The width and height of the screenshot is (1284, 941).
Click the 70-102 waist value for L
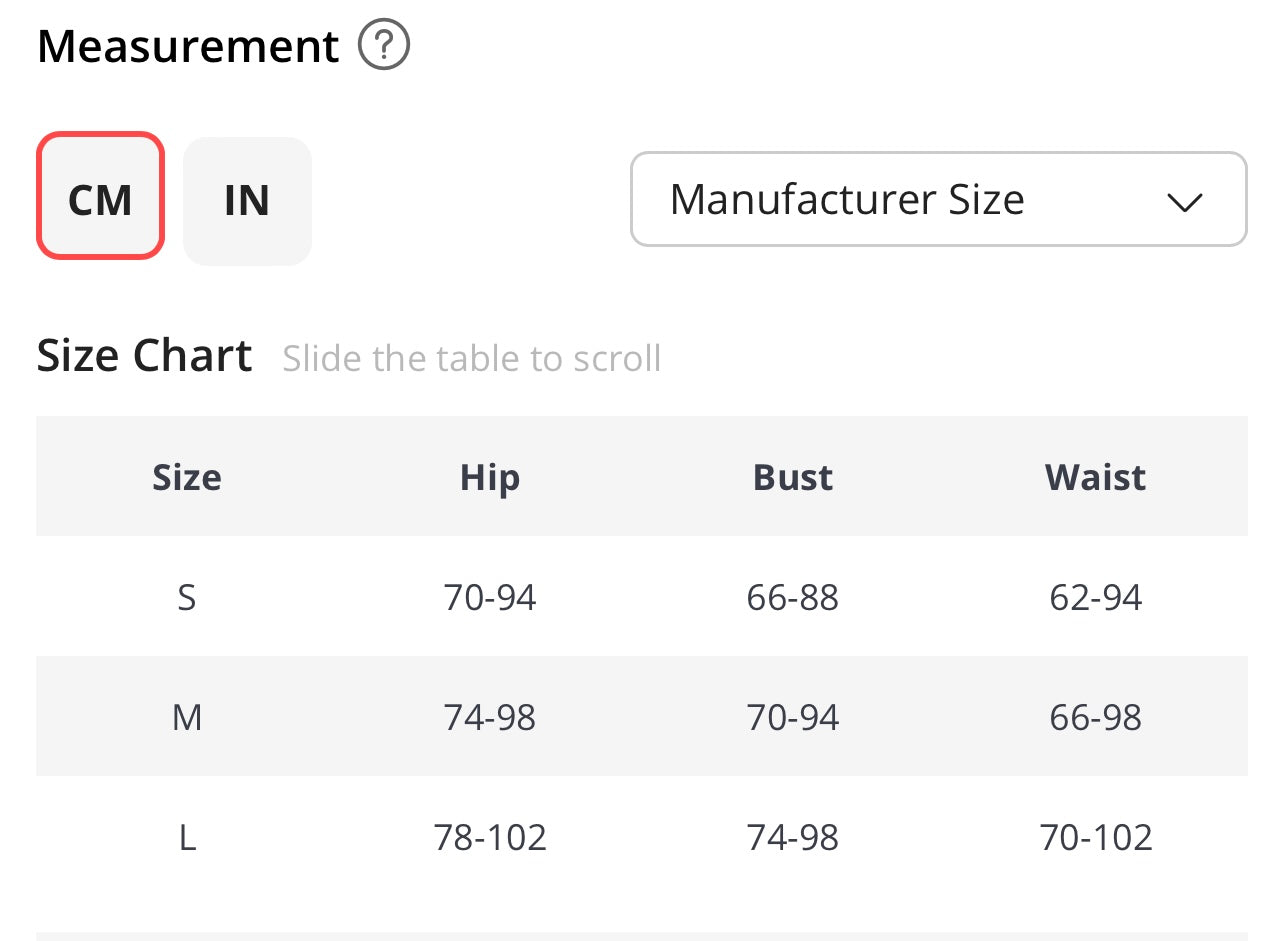pyautogui.click(x=1095, y=837)
